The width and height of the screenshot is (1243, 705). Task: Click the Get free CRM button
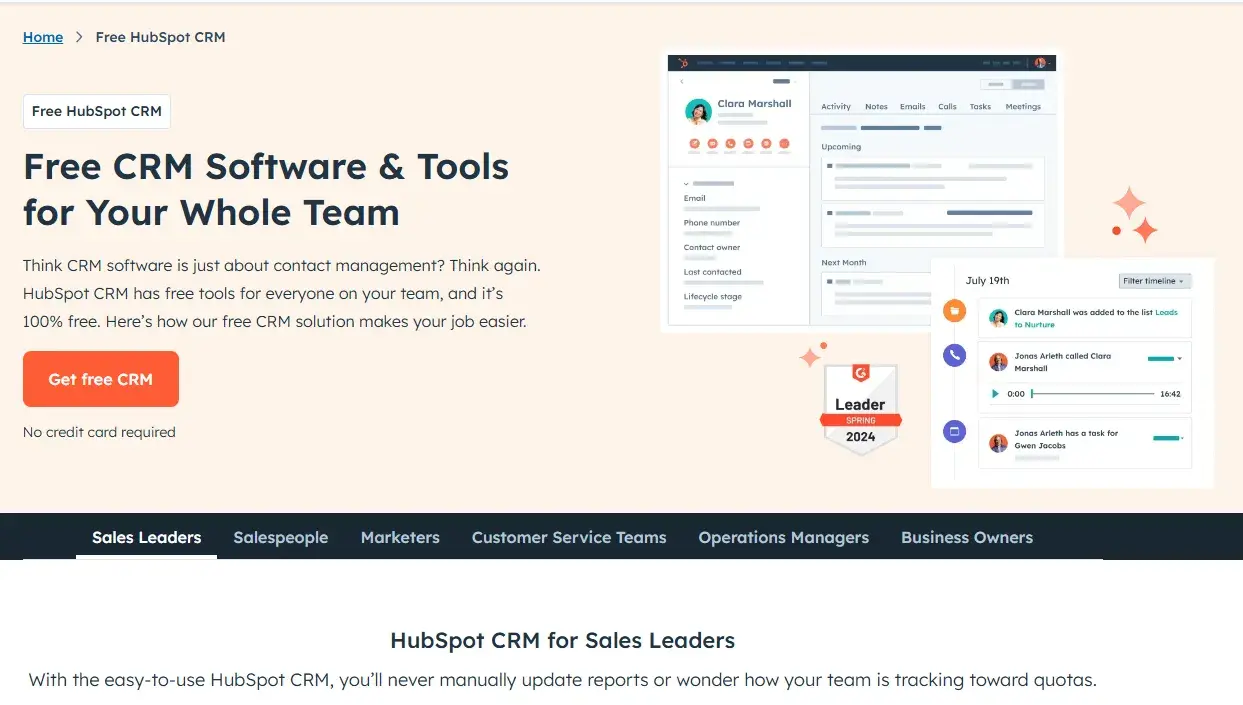tap(101, 379)
